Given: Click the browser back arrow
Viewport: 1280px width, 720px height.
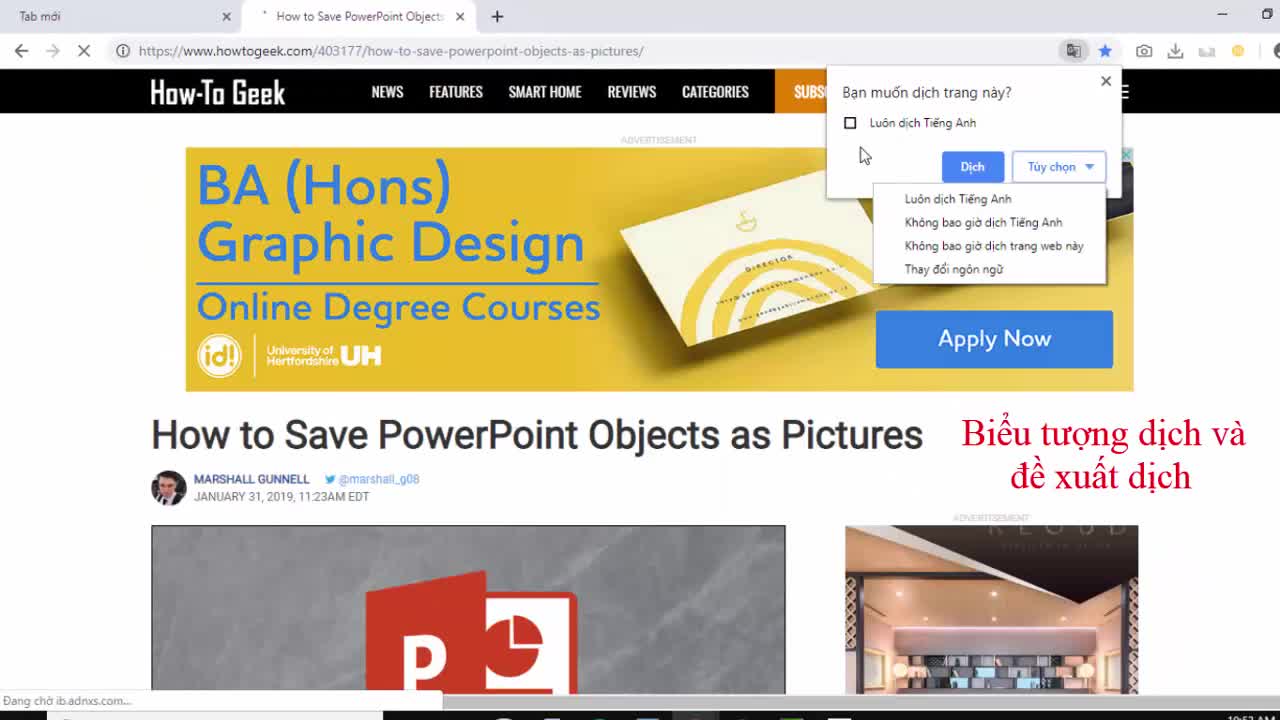Looking at the screenshot, I should (22, 51).
